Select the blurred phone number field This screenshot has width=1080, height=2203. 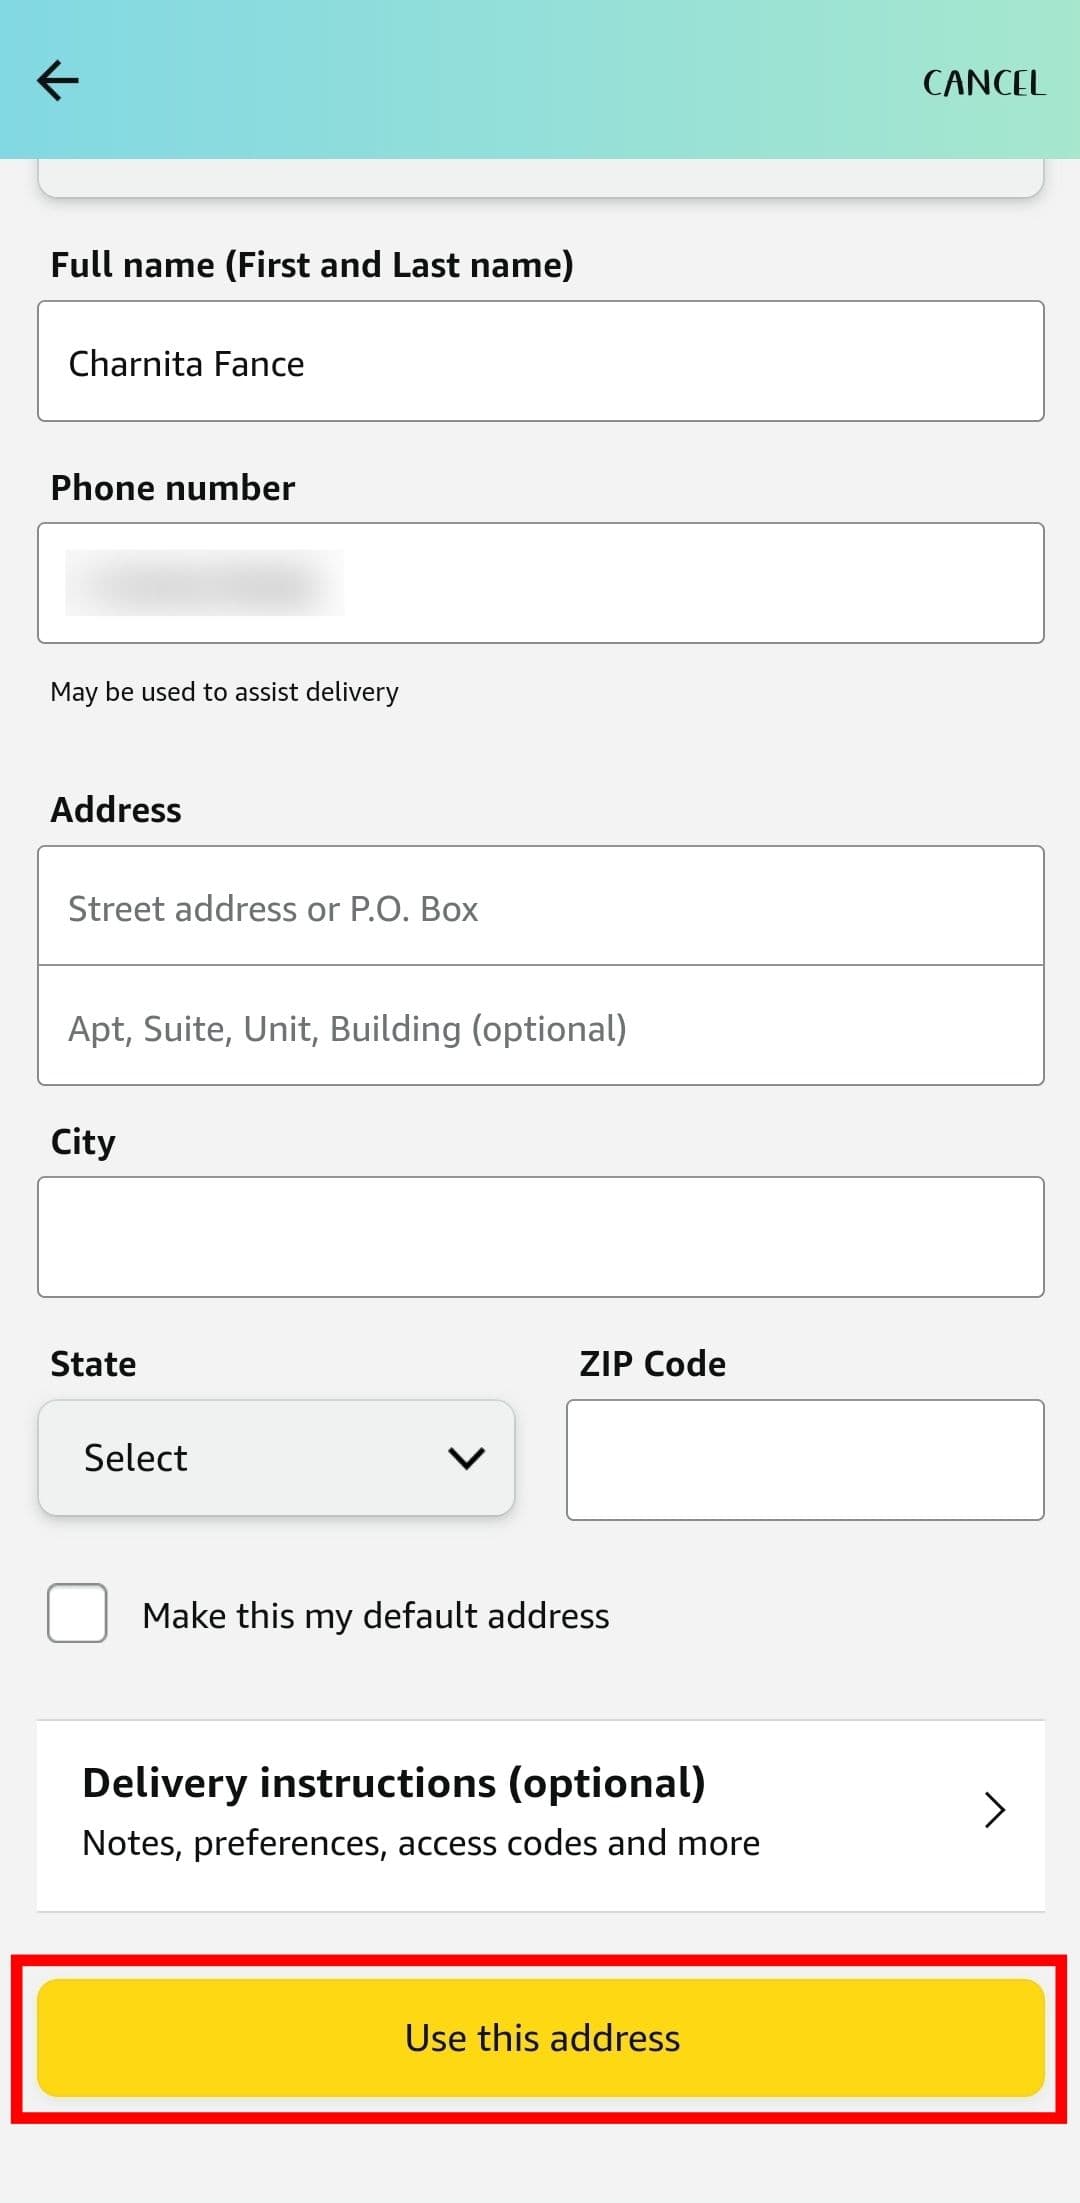(540, 580)
